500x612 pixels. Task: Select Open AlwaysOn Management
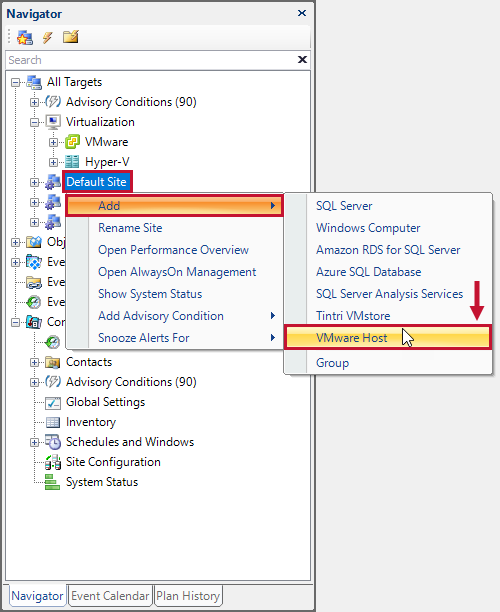pyautogui.click(x=174, y=272)
